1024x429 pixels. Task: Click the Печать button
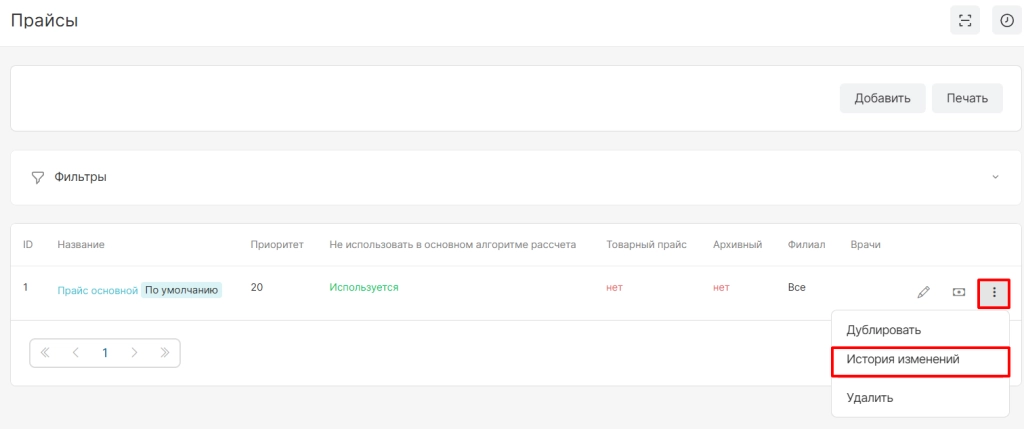(x=967, y=98)
